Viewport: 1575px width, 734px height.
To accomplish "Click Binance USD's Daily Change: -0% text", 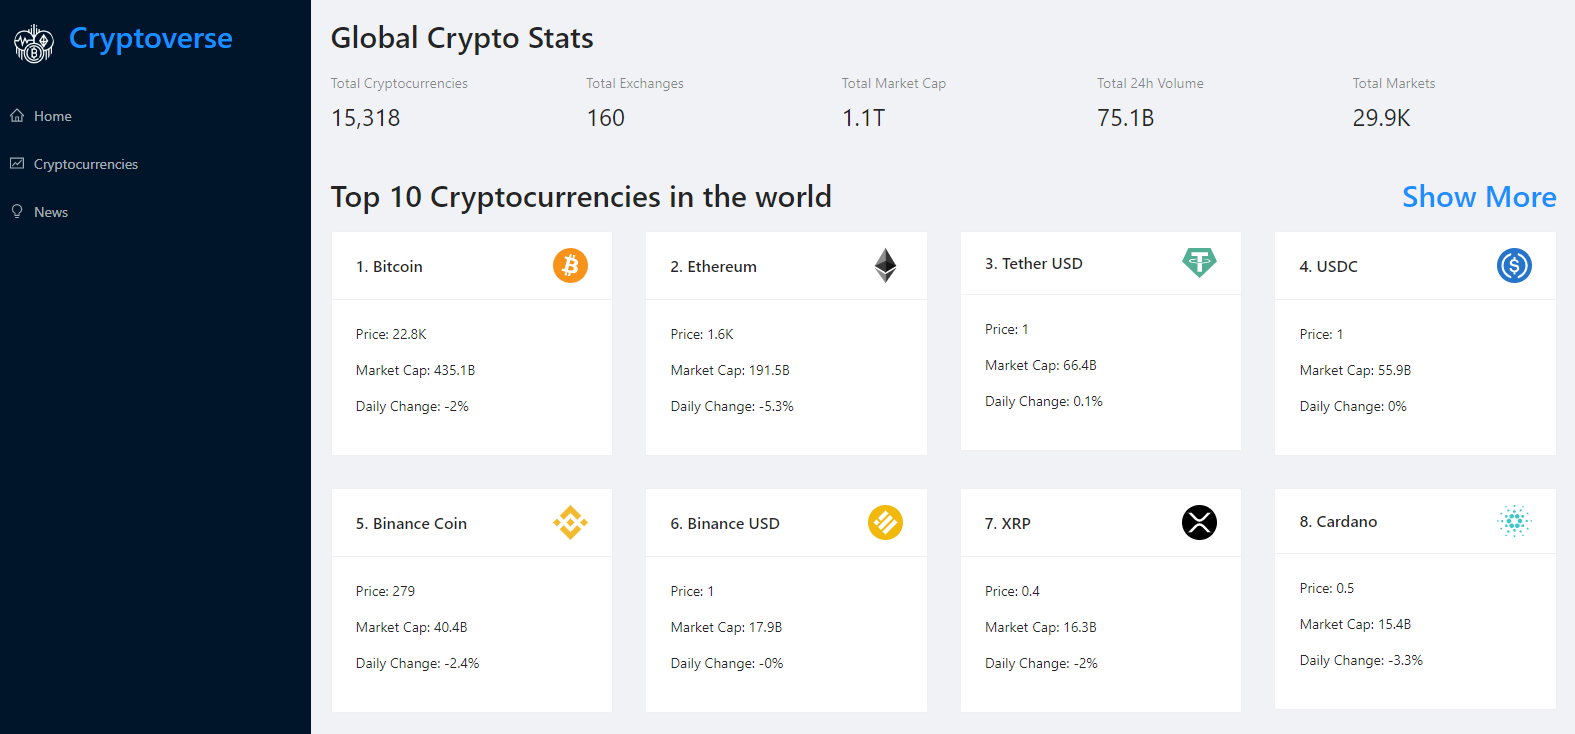I will (727, 664).
